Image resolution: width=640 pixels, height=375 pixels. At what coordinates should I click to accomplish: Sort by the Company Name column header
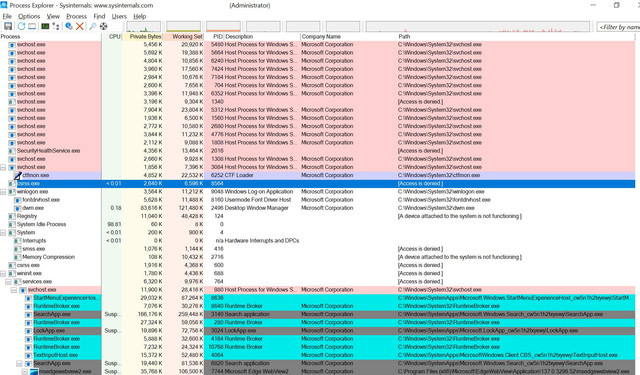(x=349, y=37)
